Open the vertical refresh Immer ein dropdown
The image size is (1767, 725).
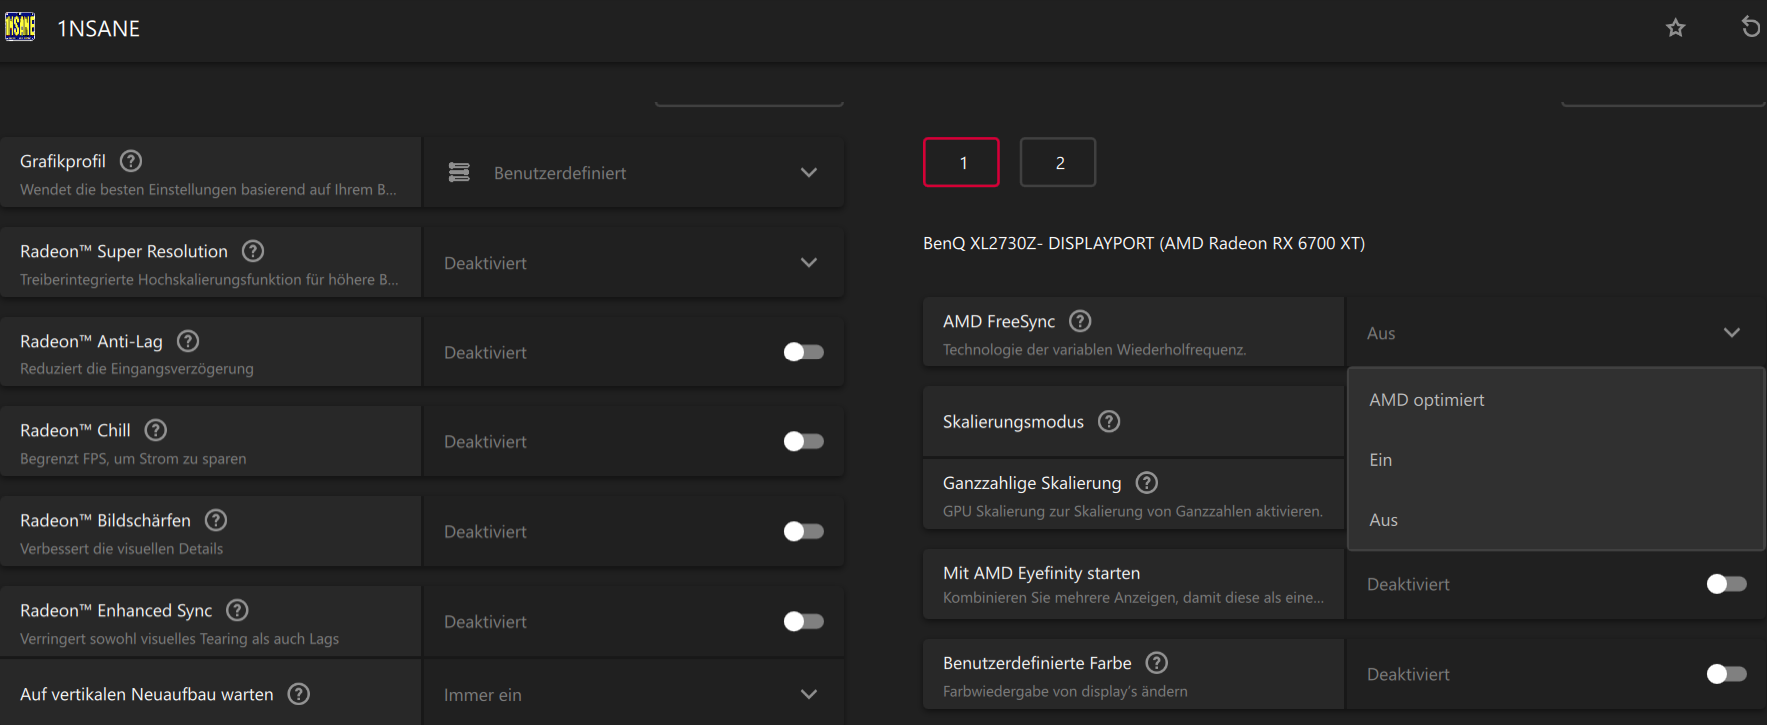[634, 694]
